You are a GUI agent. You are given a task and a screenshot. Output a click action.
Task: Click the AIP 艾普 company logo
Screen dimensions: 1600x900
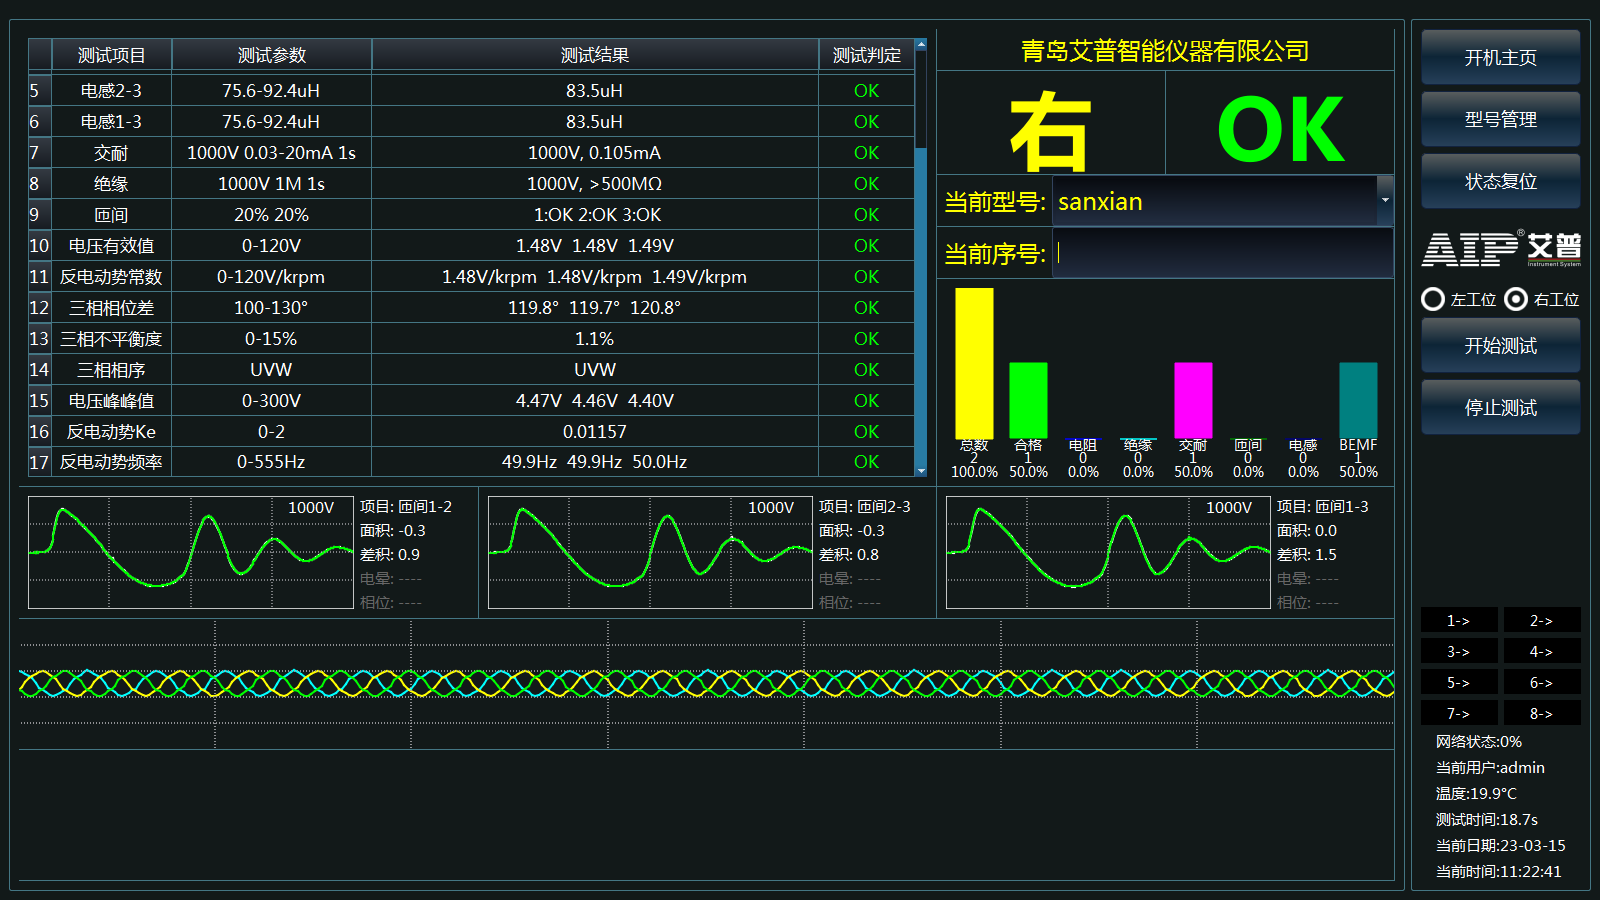[1499, 249]
